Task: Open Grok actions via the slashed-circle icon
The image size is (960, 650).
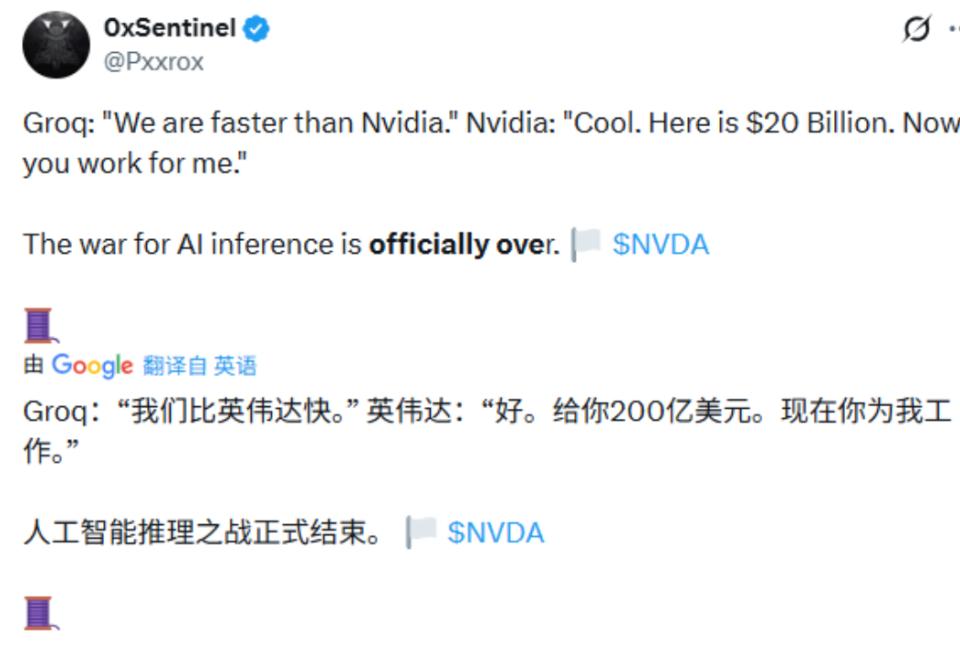Action: [916, 29]
